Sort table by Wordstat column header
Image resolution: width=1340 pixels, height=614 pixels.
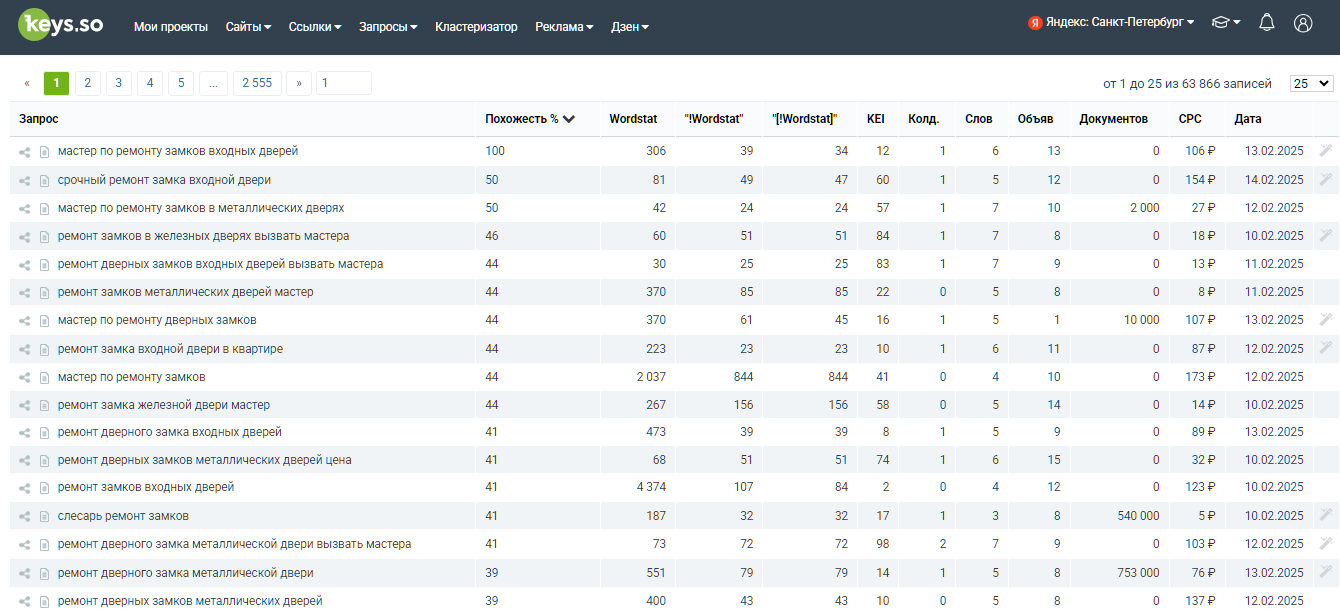tap(633, 119)
